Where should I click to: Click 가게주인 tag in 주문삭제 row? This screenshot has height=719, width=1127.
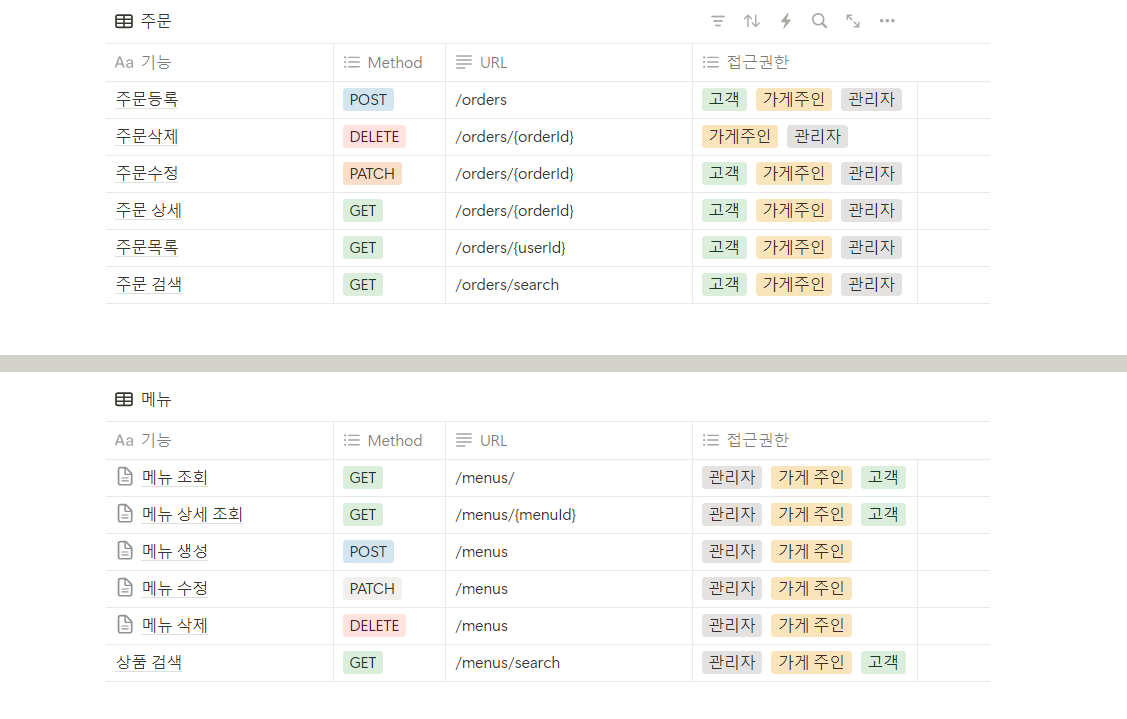coord(740,137)
